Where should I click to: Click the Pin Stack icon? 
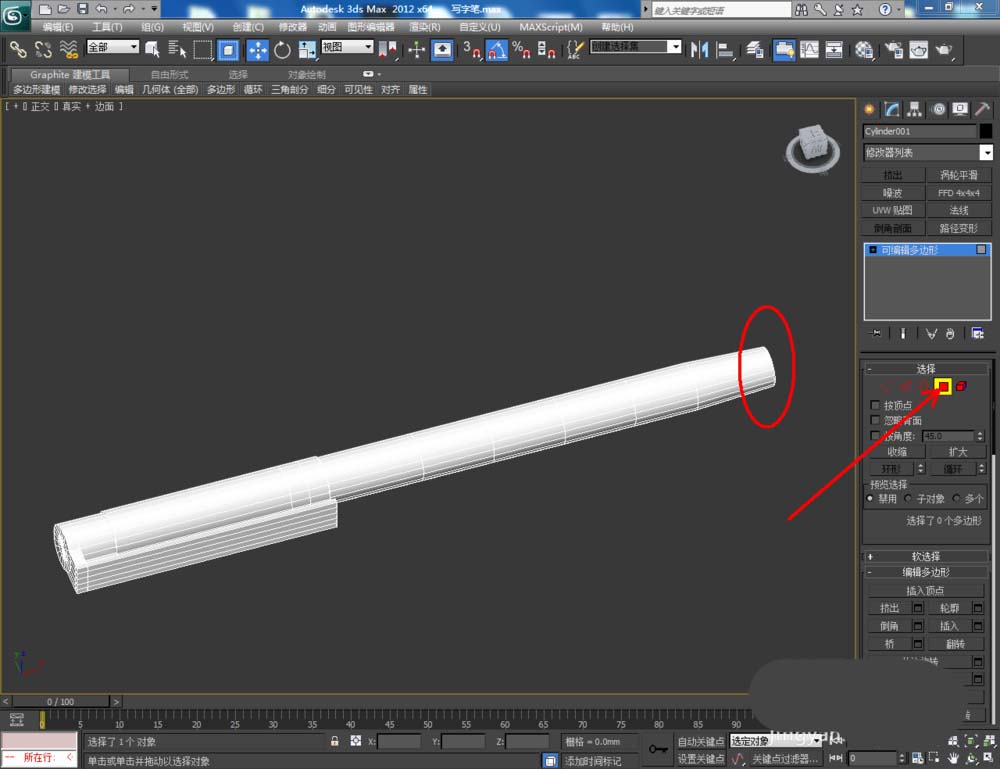tap(876, 333)
